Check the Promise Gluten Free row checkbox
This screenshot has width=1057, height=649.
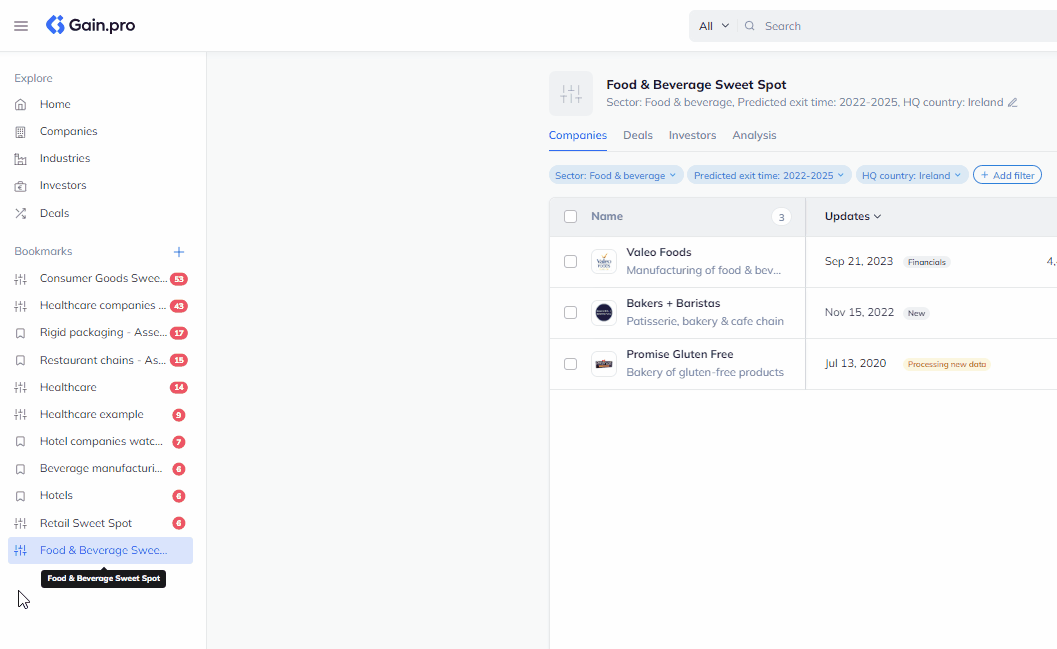[x=570, y=364]
